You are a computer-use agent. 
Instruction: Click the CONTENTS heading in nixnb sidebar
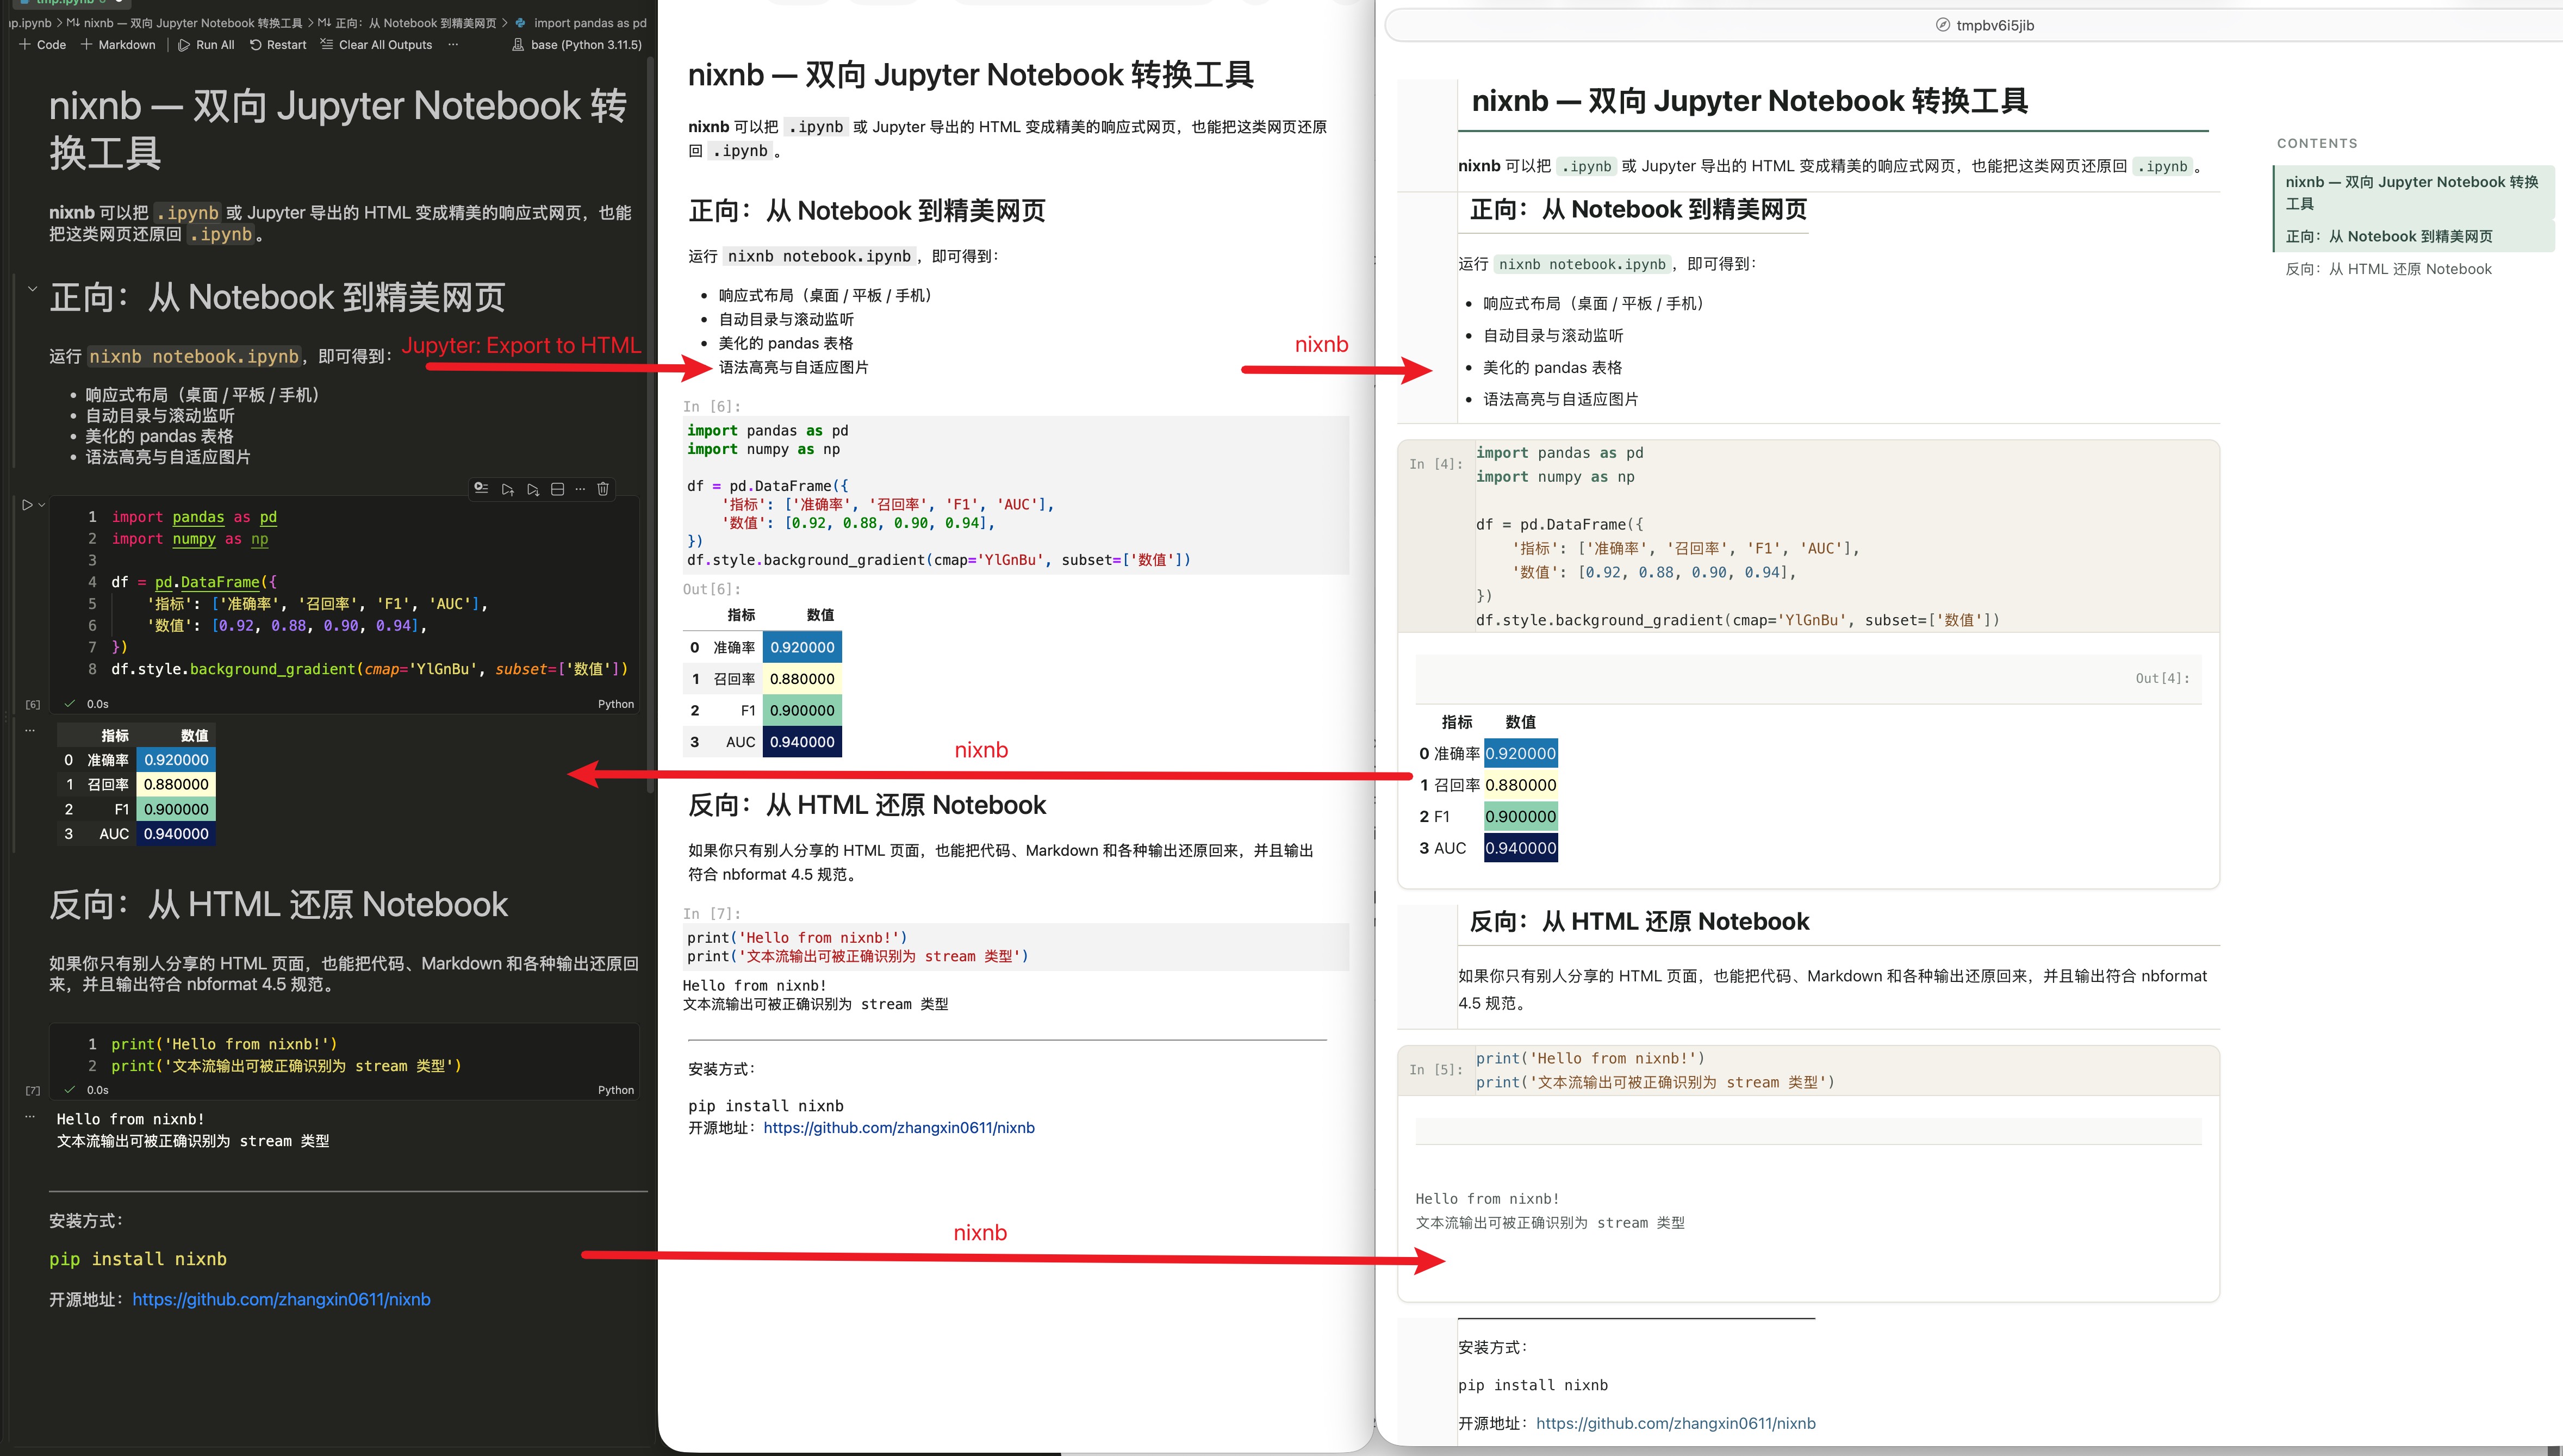point(2317,144)
